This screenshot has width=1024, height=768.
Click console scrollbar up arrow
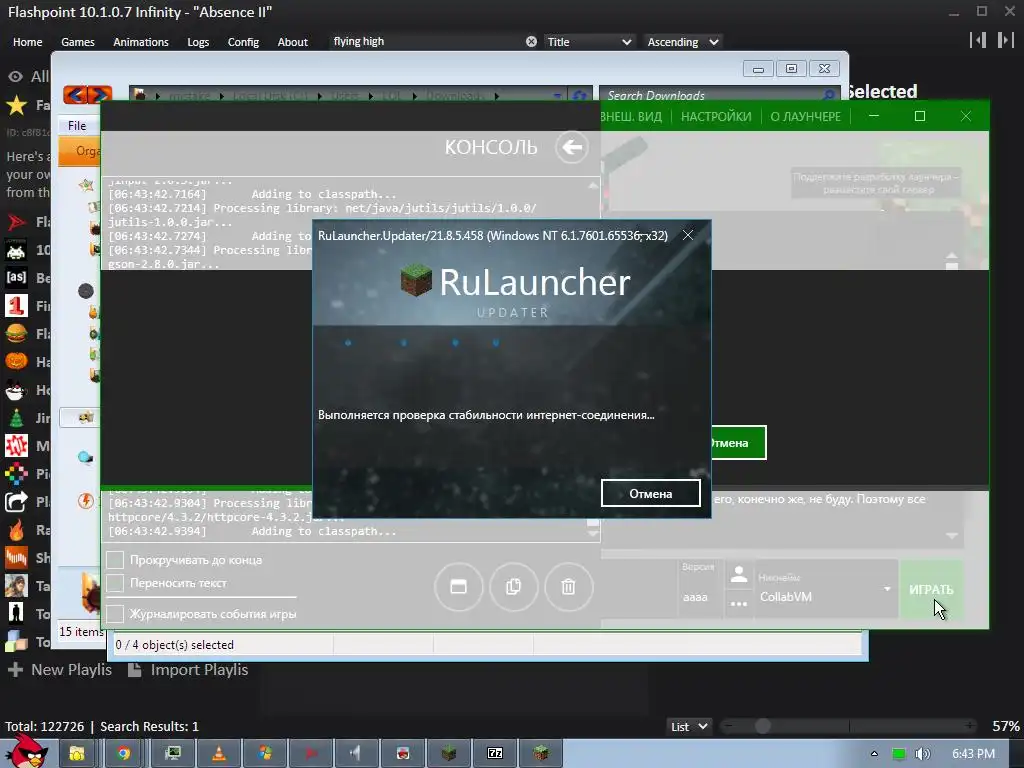click(x=593, y=185)
